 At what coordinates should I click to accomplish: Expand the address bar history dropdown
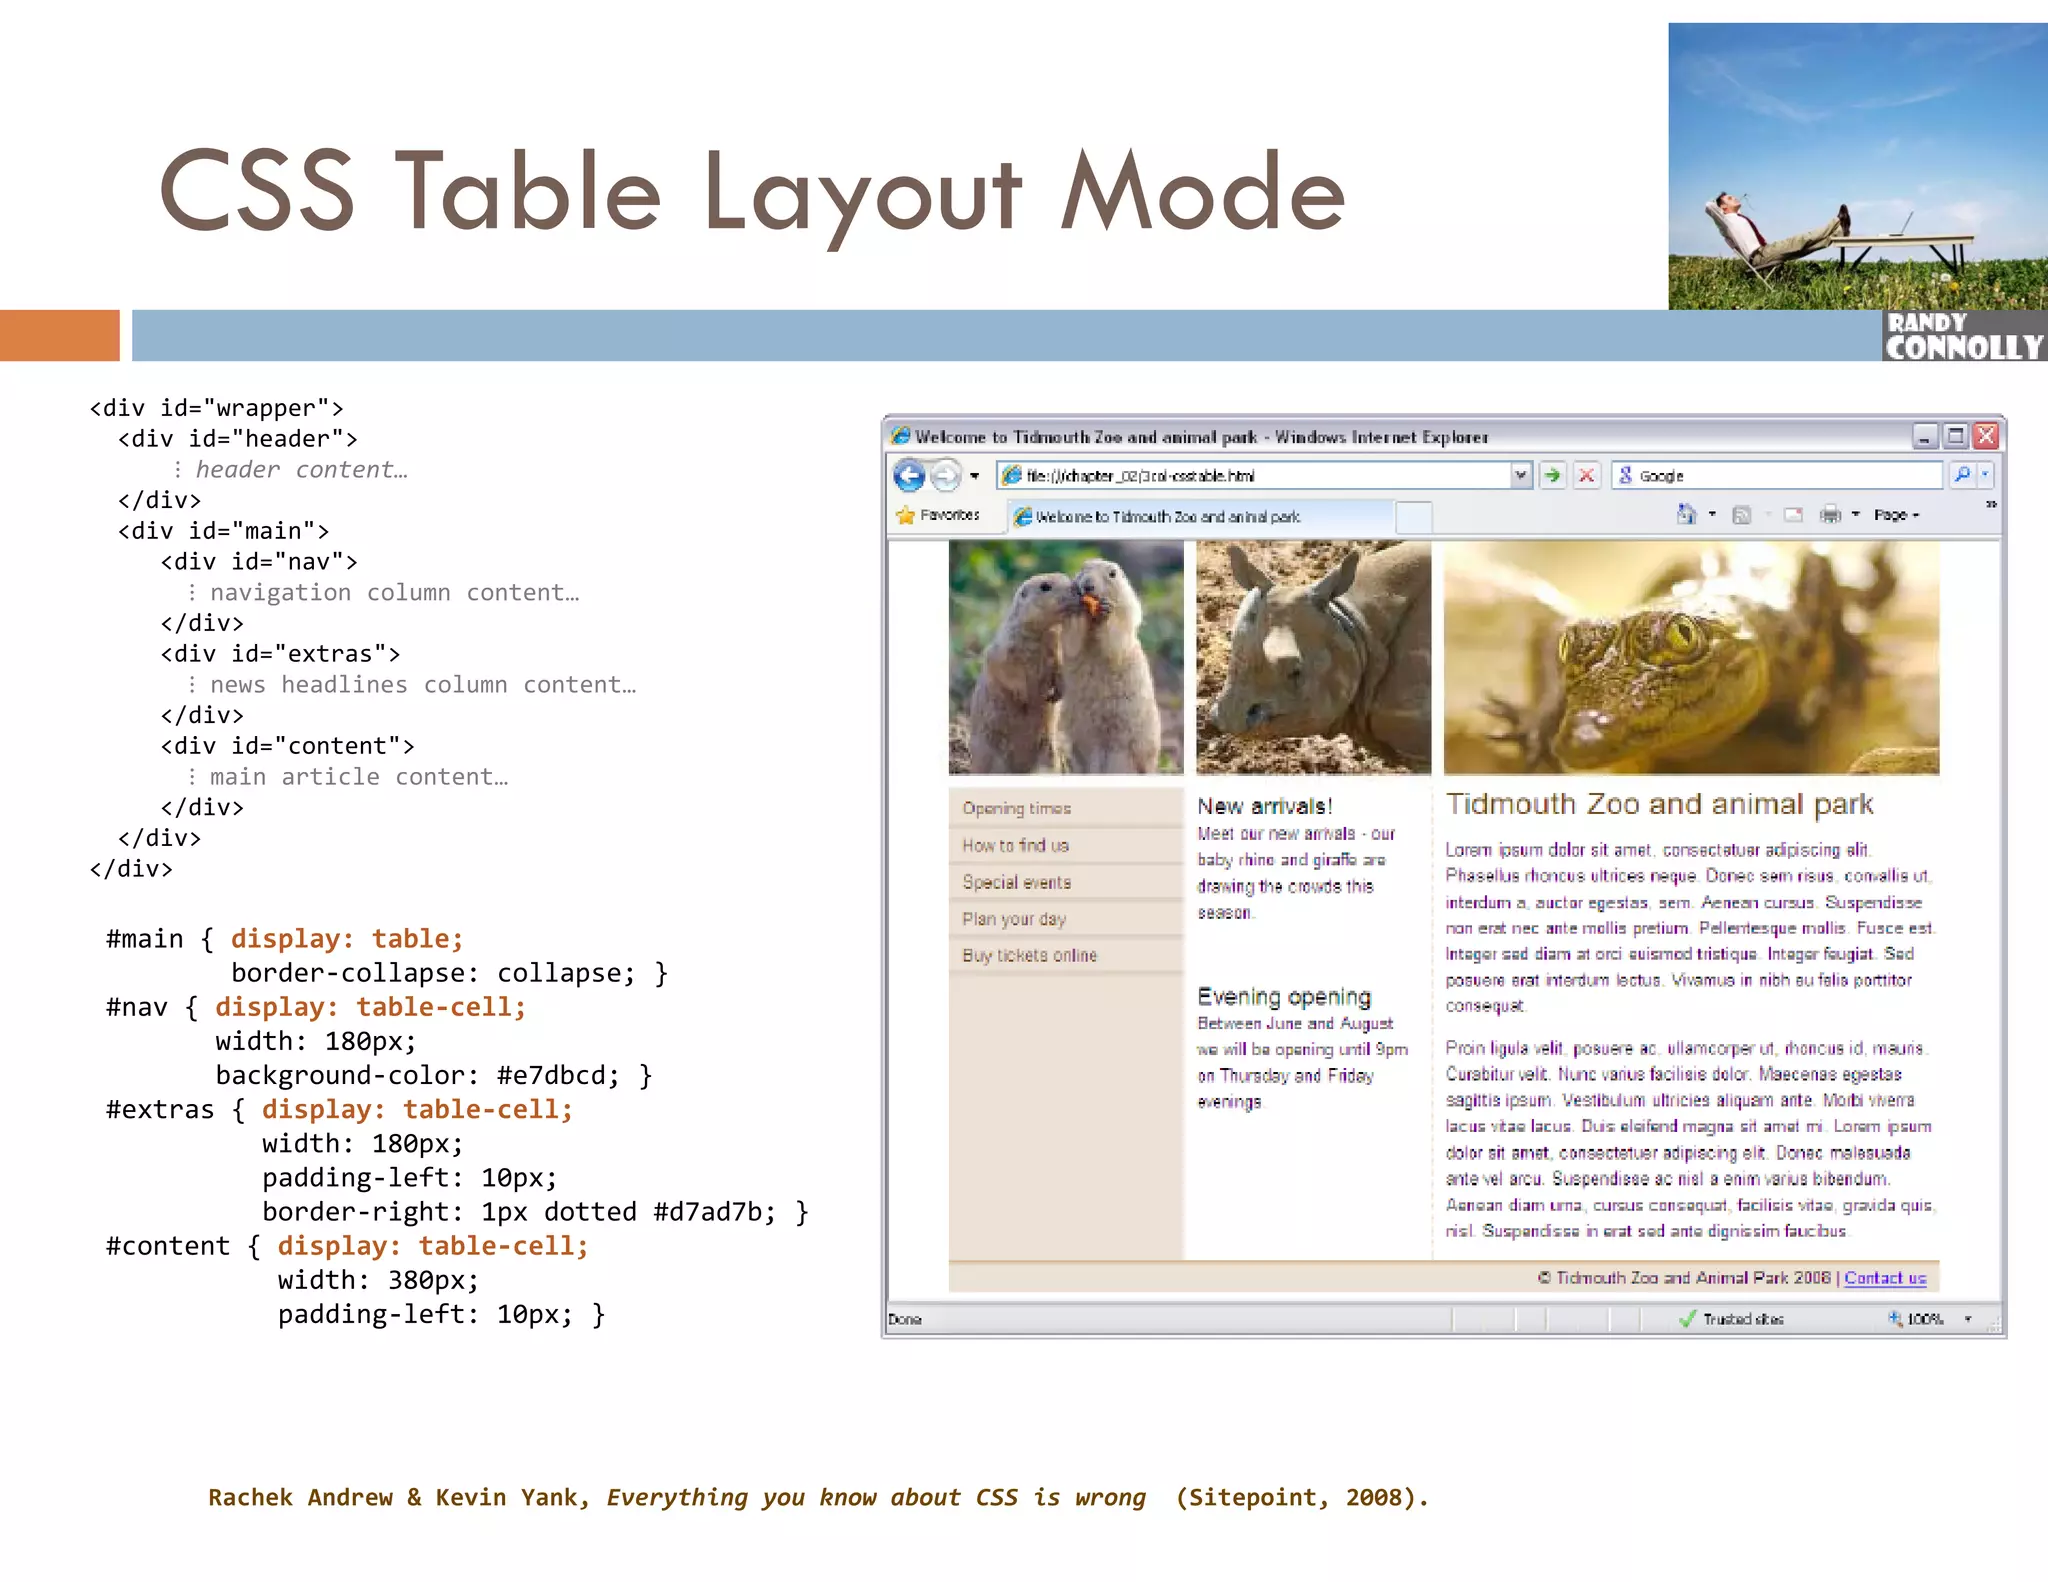click(1521, 475)
